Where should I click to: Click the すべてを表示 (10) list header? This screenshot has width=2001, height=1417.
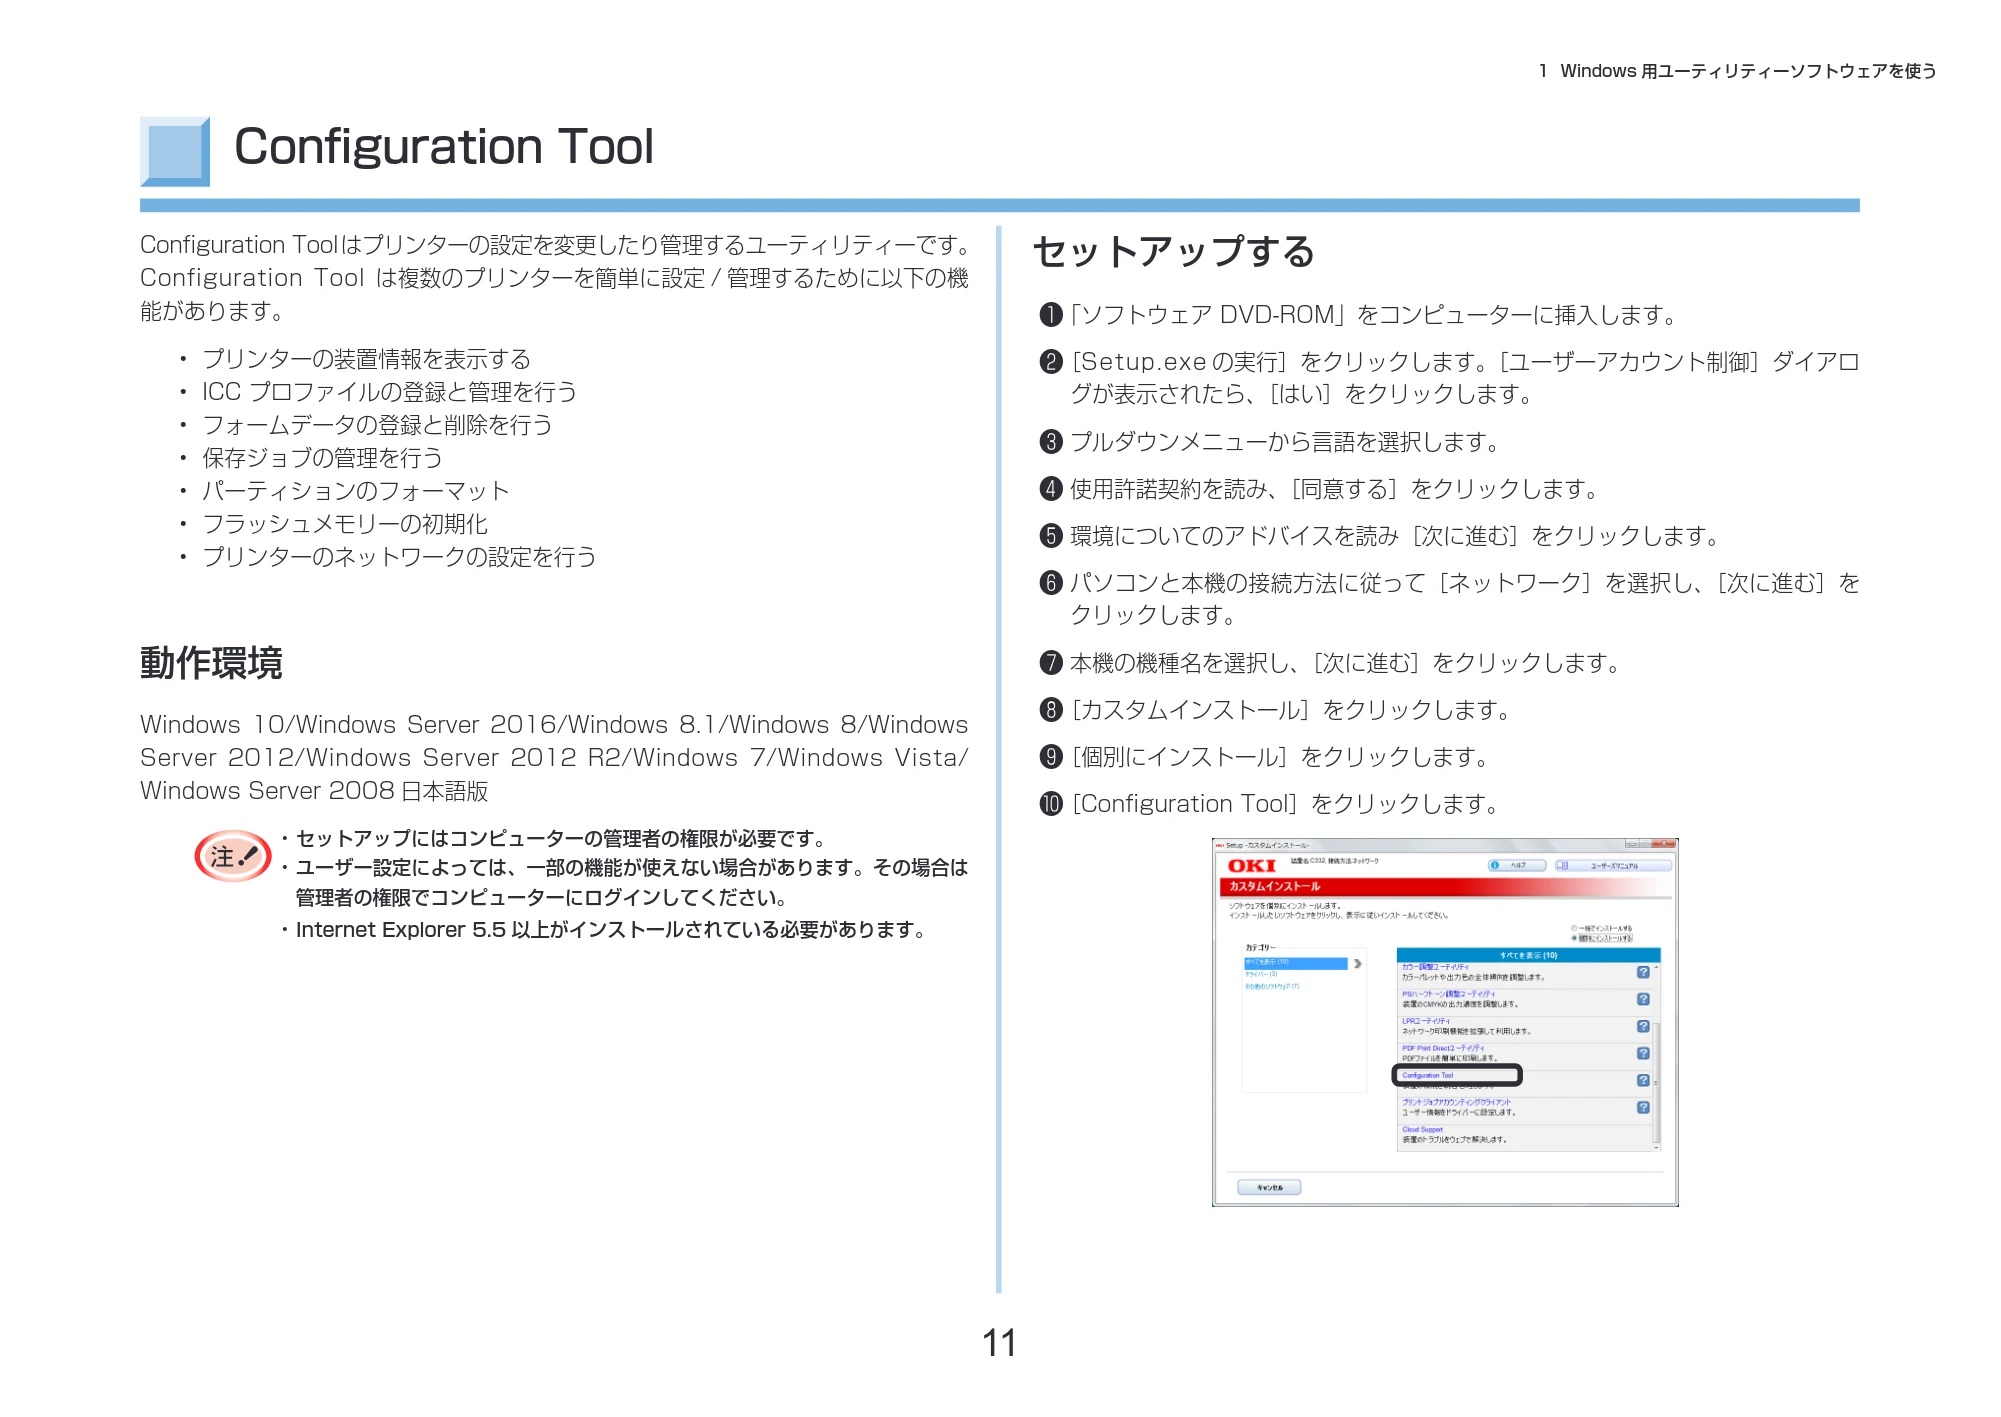[1528, 955]
